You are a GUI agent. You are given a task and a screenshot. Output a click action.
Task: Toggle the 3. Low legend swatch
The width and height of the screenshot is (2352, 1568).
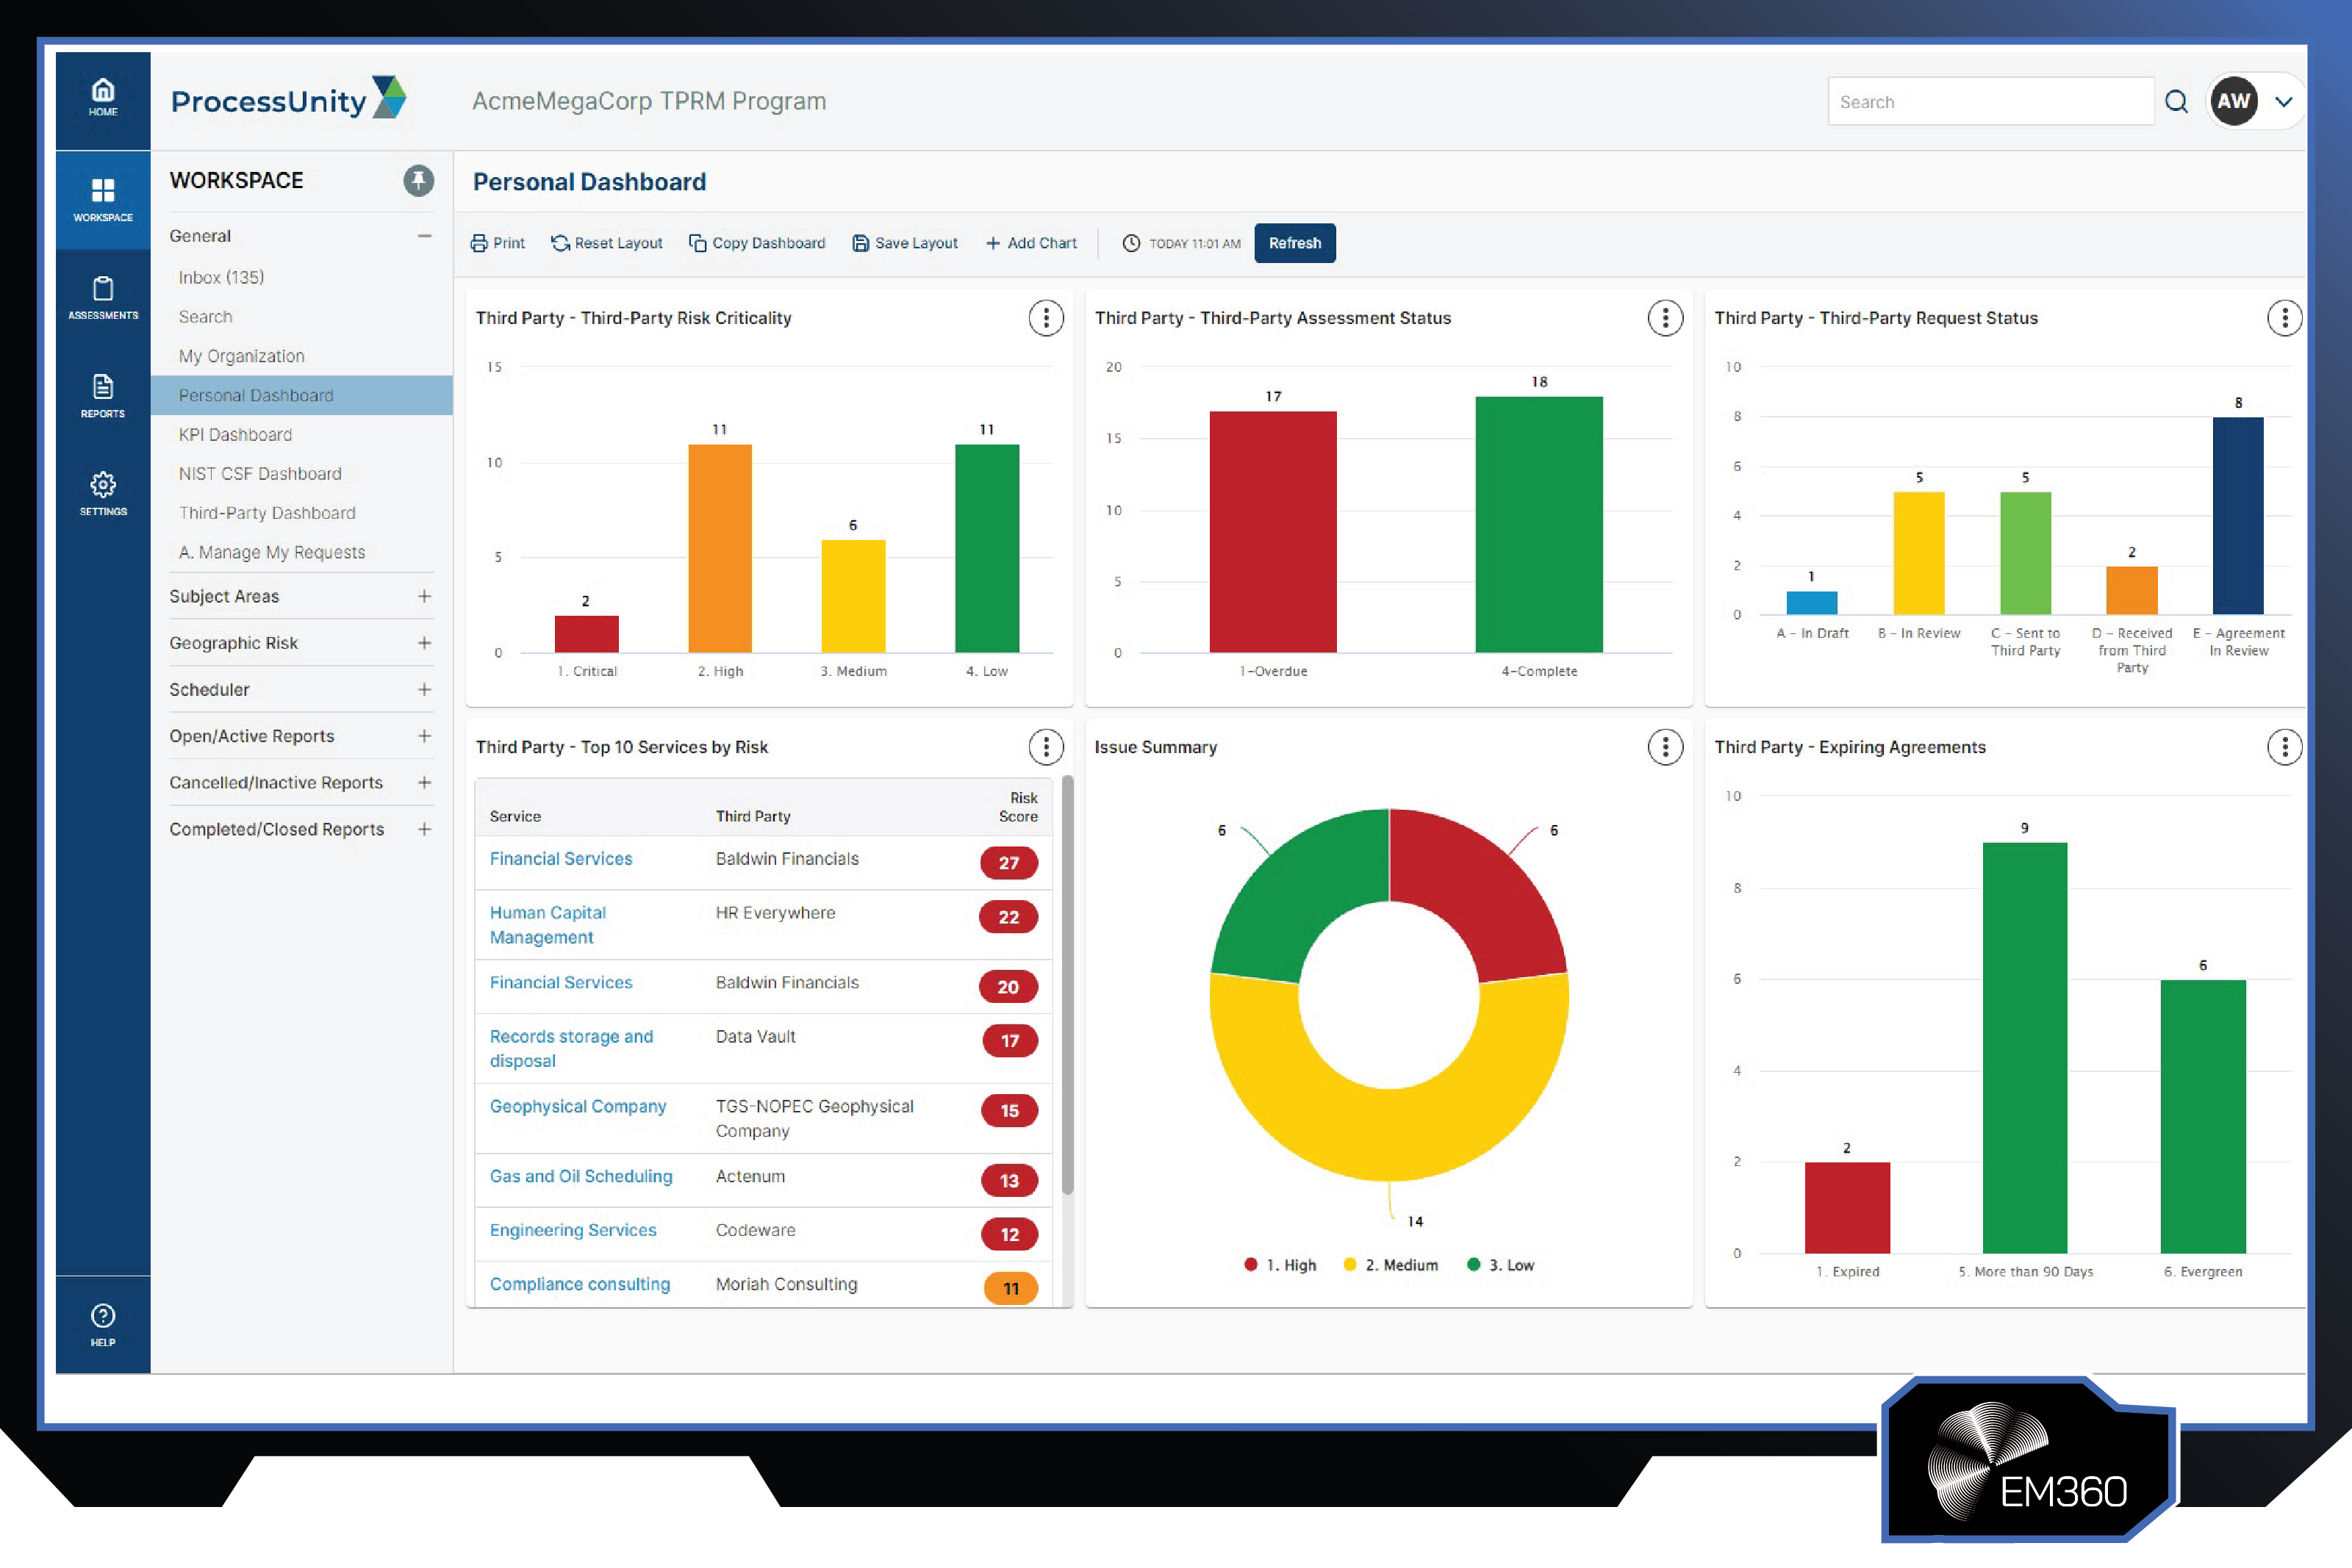[1473, 1265]
